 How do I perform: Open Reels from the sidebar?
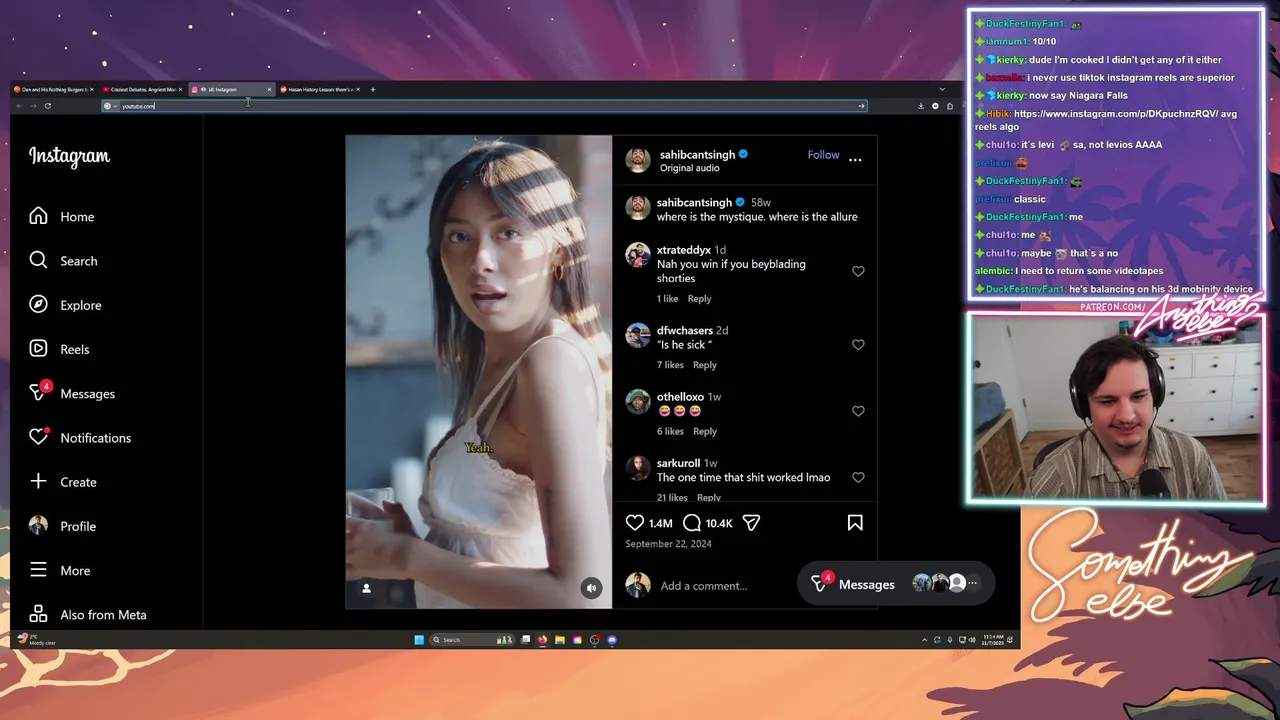coord(59,349)
